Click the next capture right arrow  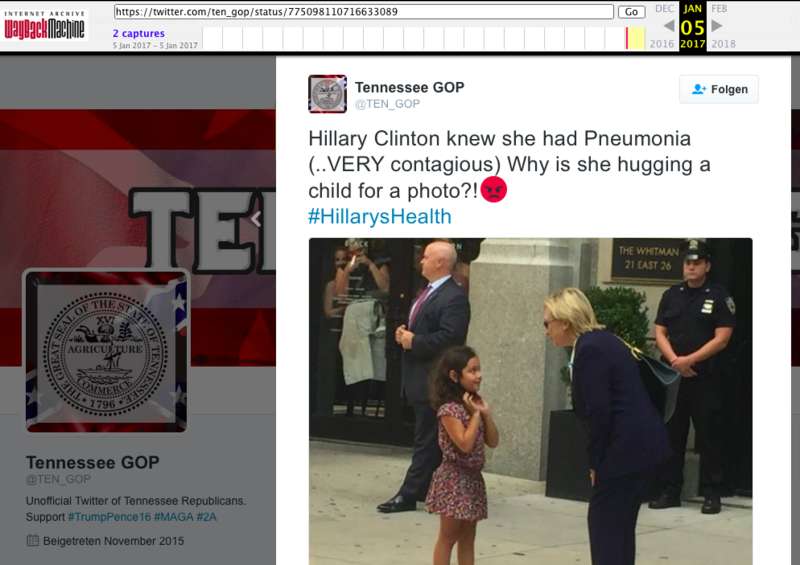(x=717, y=26)
